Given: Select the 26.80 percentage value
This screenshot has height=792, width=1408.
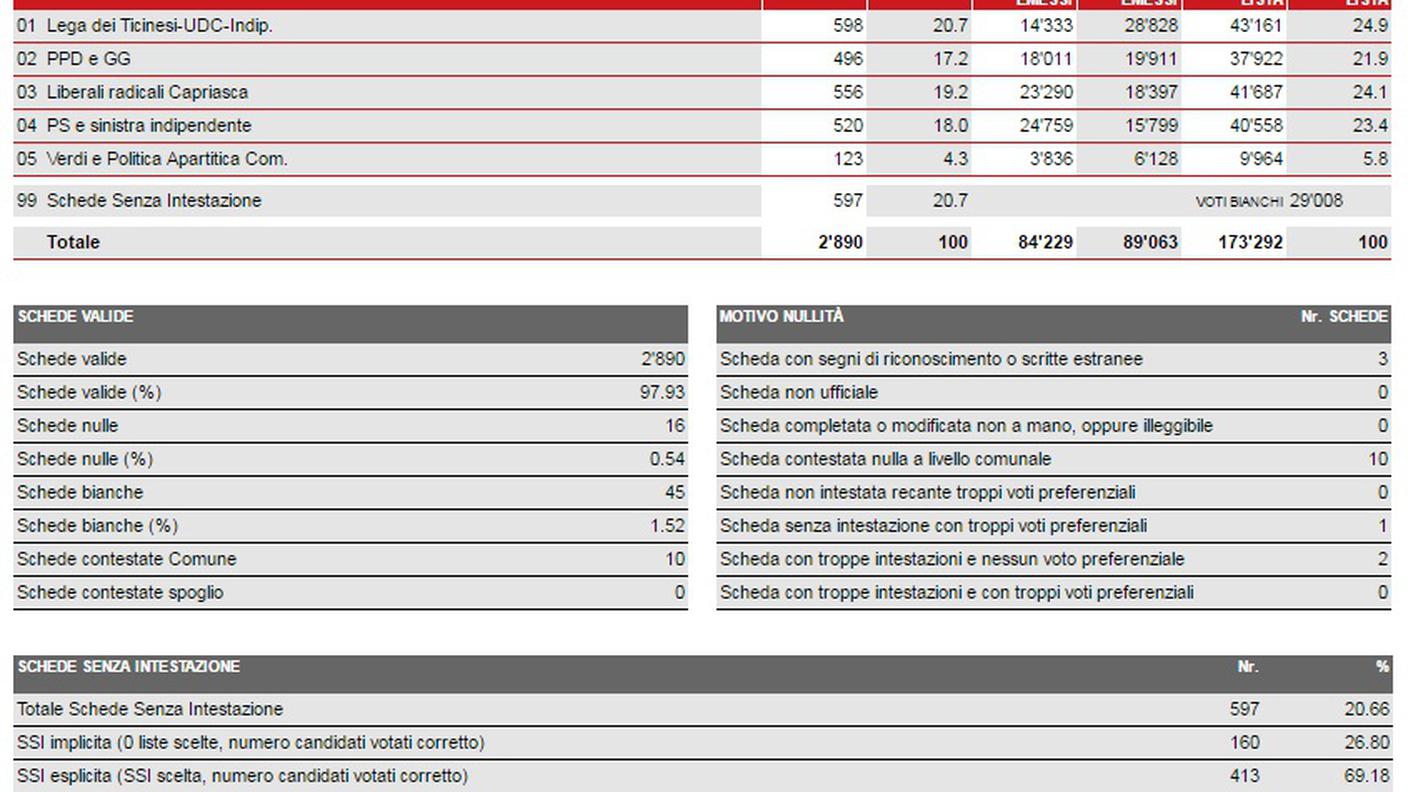Looking at the screenshot, I should 1366,743.
